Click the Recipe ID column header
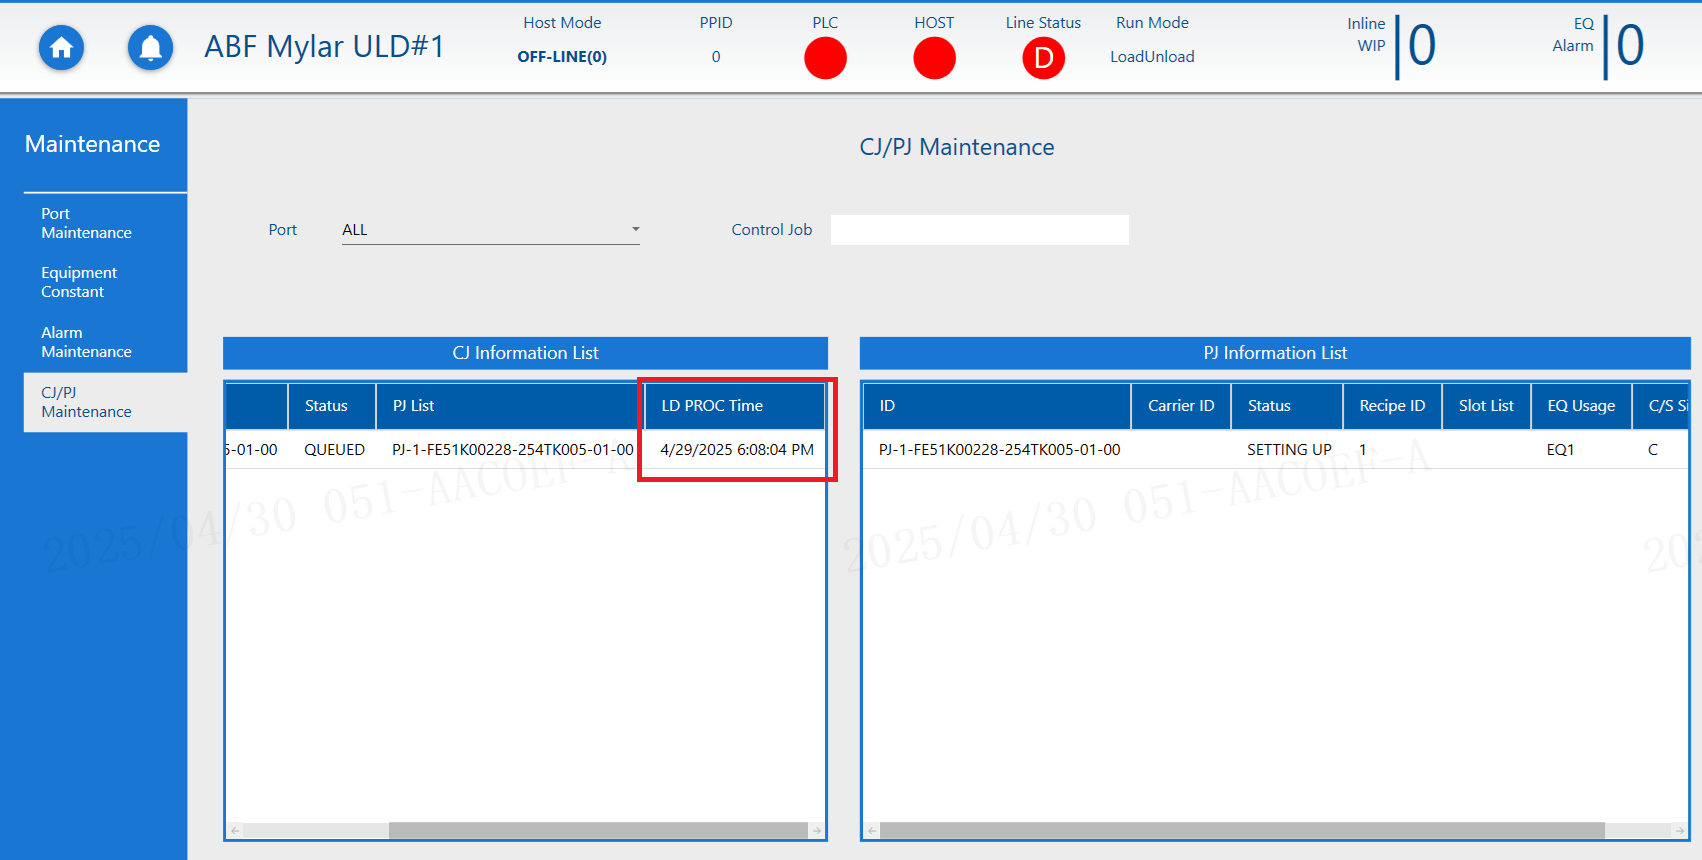This screenshot has height=860, width=1702. 1391,406
